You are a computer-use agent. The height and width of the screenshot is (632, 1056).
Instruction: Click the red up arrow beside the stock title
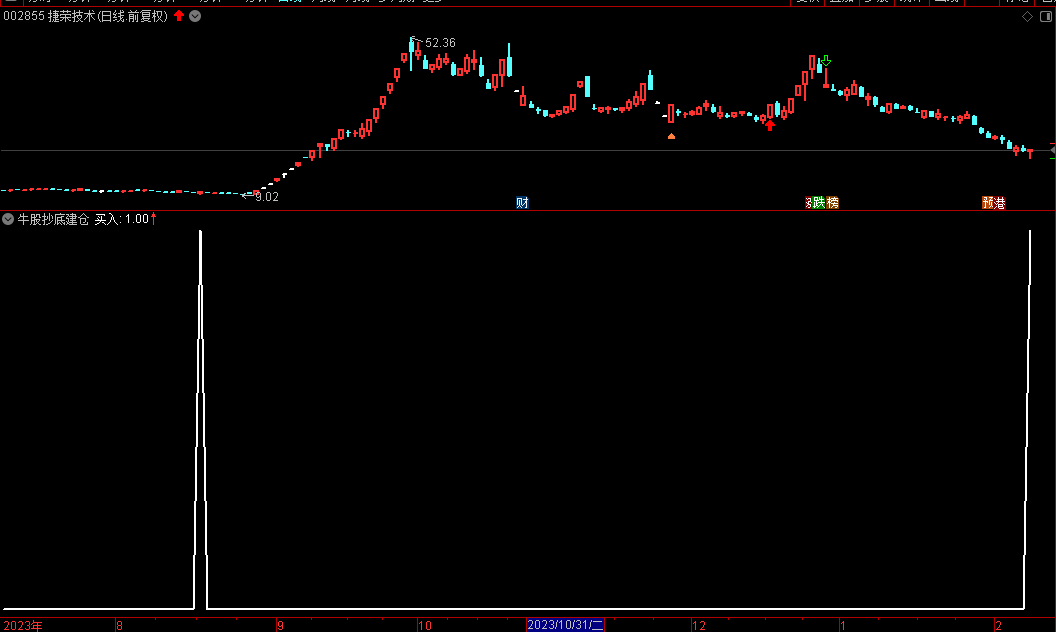(179, 15)
